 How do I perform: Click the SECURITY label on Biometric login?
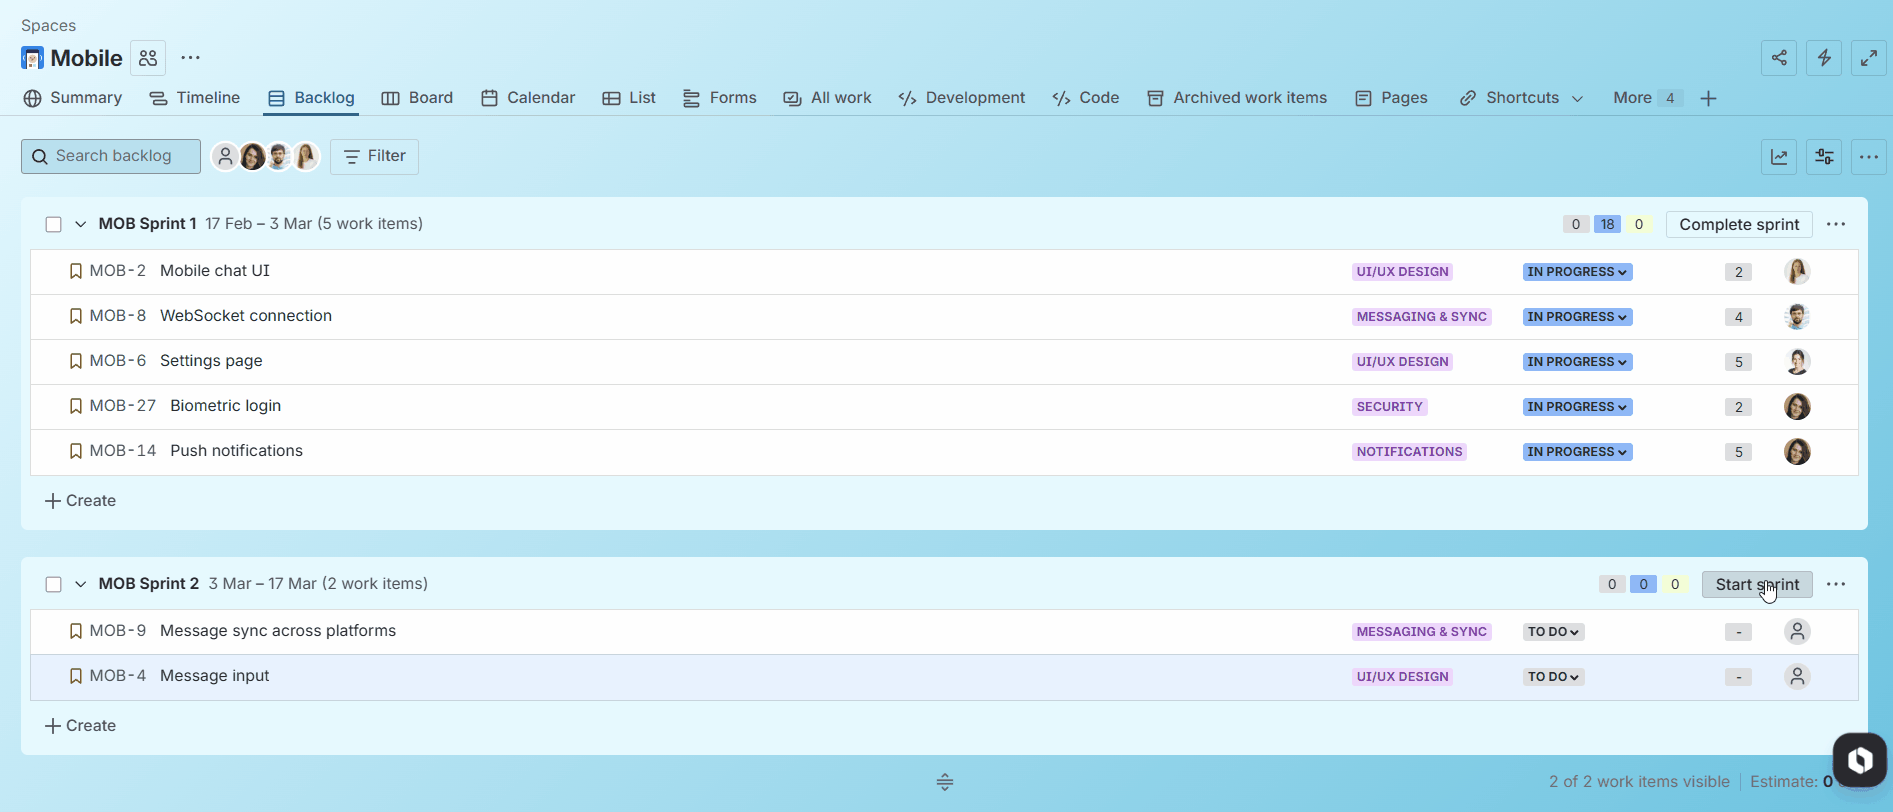click(1389, 407)
